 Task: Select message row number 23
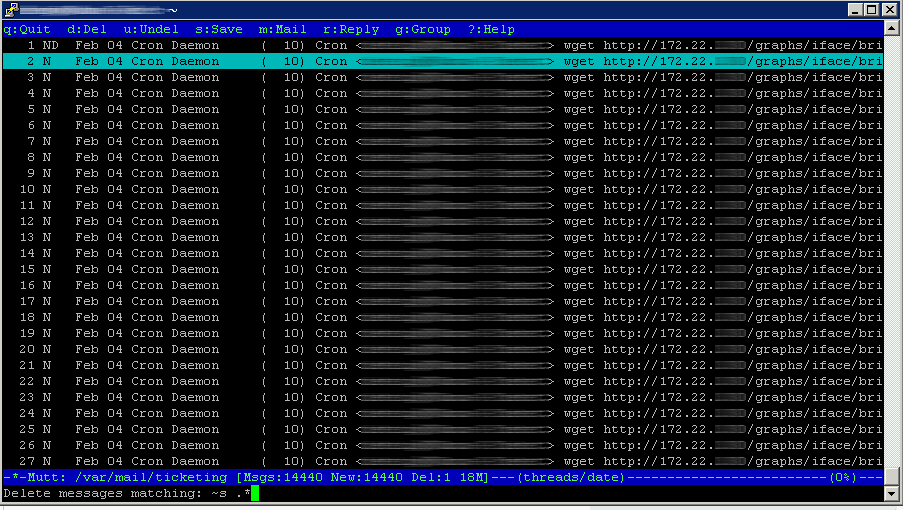point(442,397)
